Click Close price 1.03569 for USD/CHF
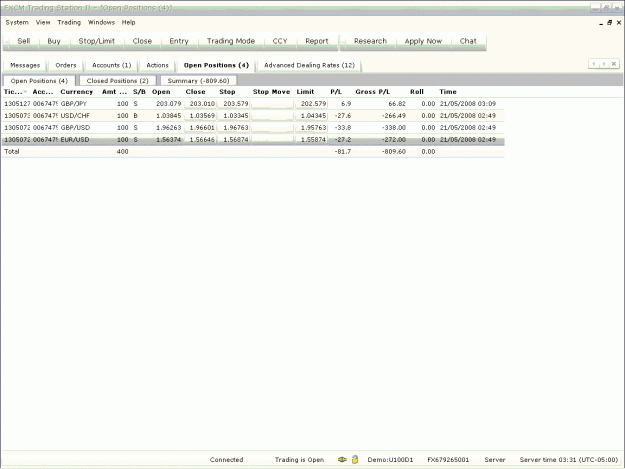The height and width of the screenshot is (469, 625). point(200,116)
